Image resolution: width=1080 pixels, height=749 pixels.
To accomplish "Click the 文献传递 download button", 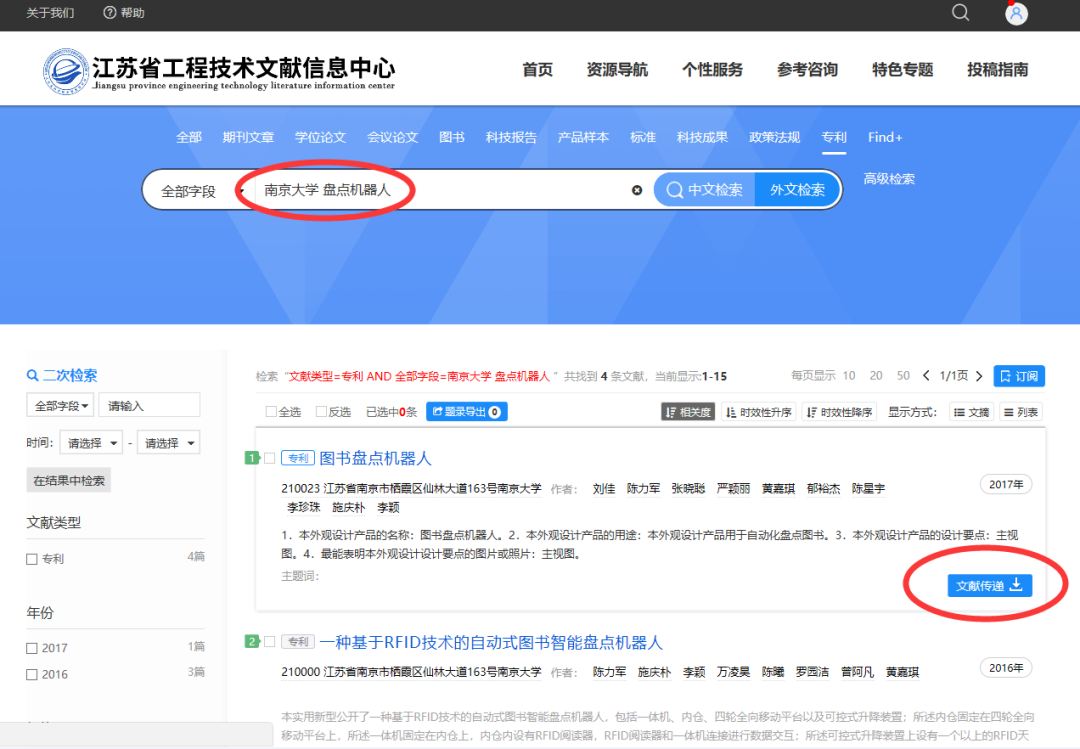I will coord(989,586).
